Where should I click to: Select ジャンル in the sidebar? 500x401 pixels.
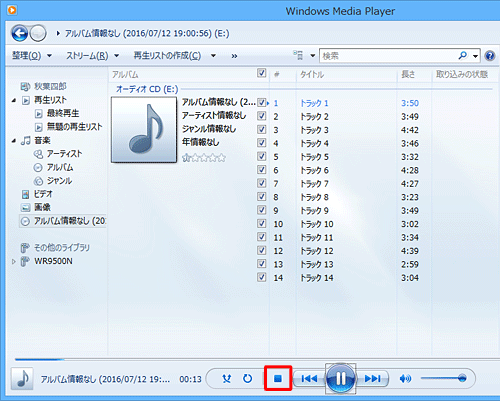[59, 181]
